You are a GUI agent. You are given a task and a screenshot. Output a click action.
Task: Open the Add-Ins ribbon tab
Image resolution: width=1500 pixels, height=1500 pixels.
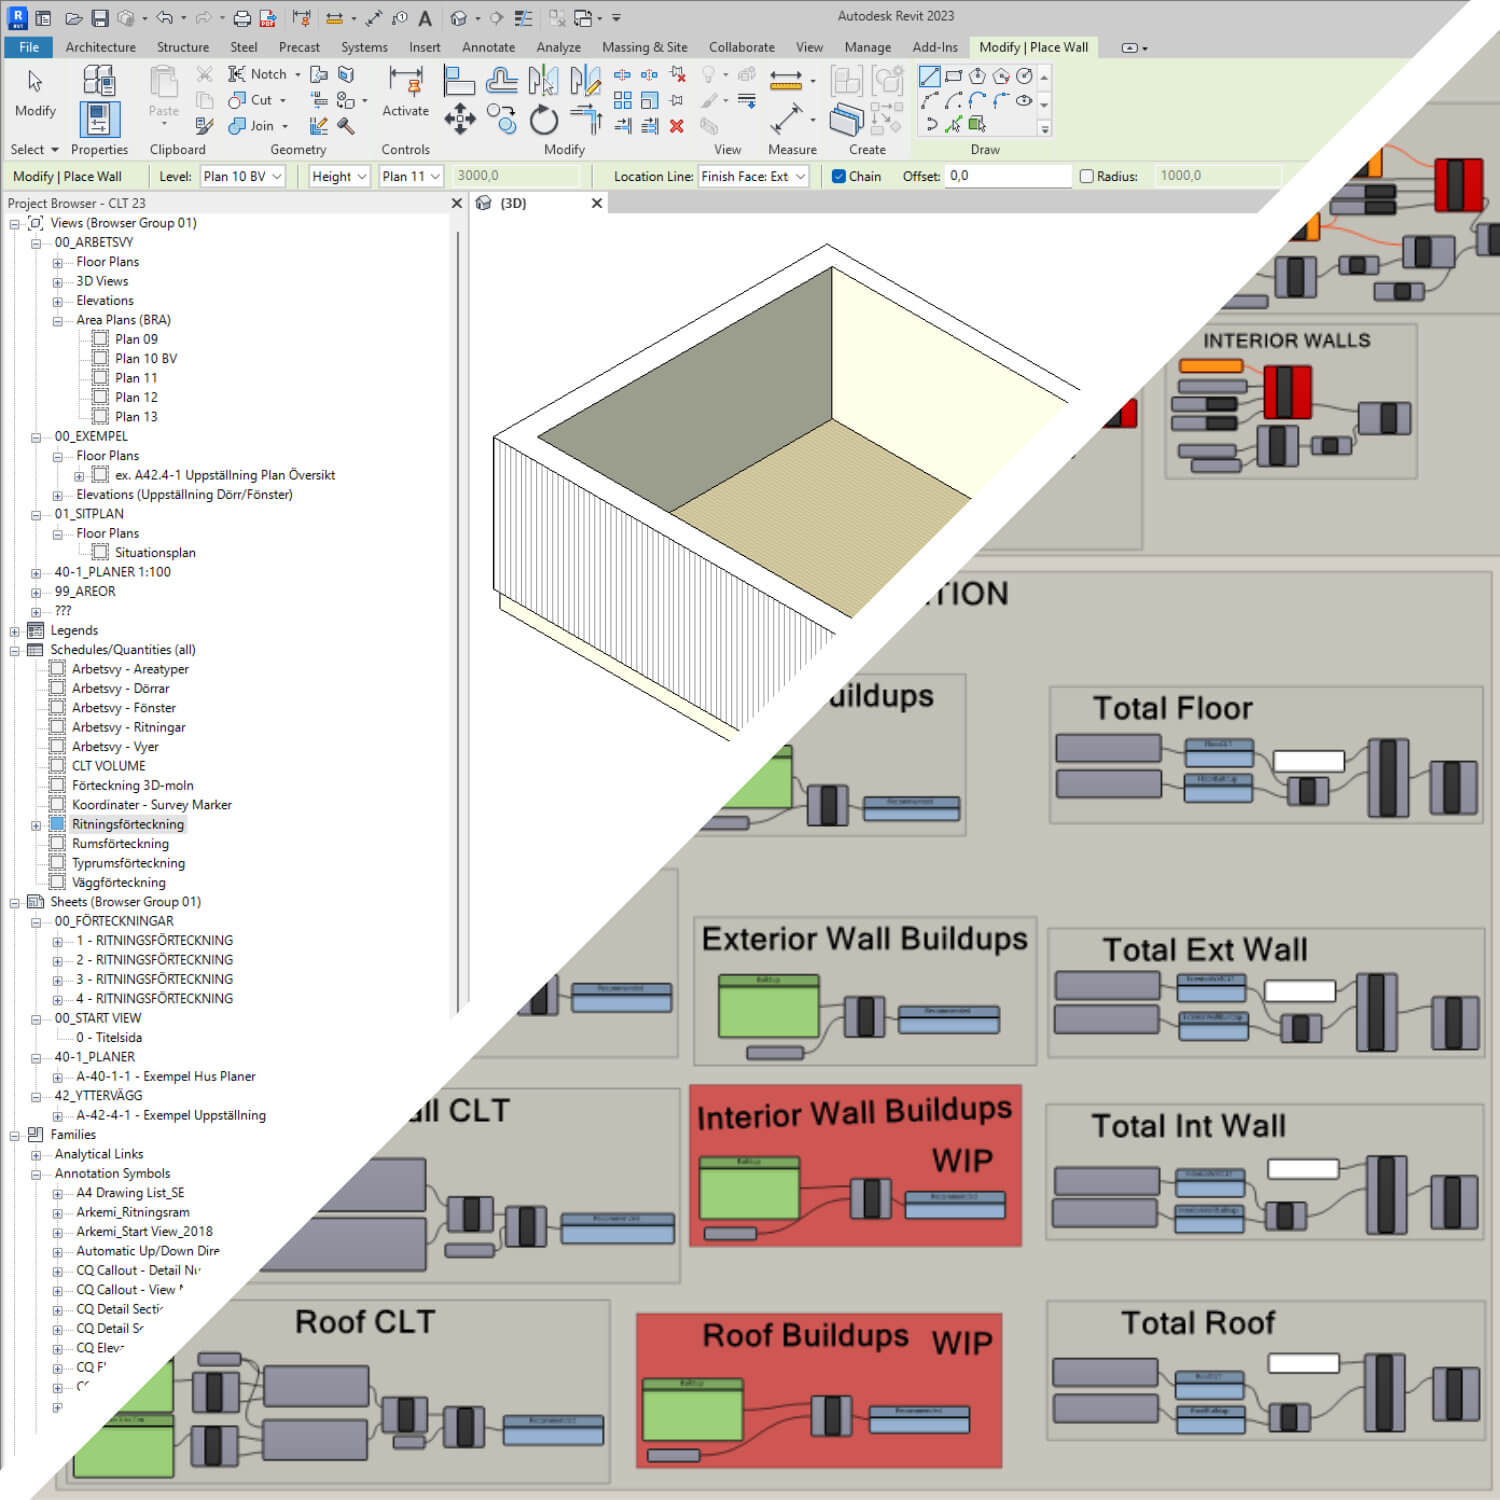tap(934, 47)
